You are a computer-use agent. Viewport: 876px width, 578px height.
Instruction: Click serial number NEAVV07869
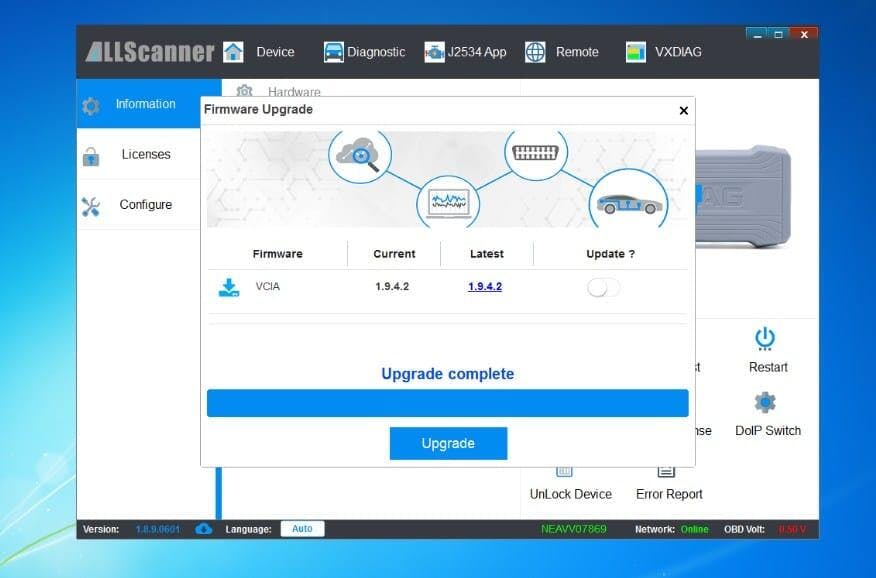click(x=573, y=529)
